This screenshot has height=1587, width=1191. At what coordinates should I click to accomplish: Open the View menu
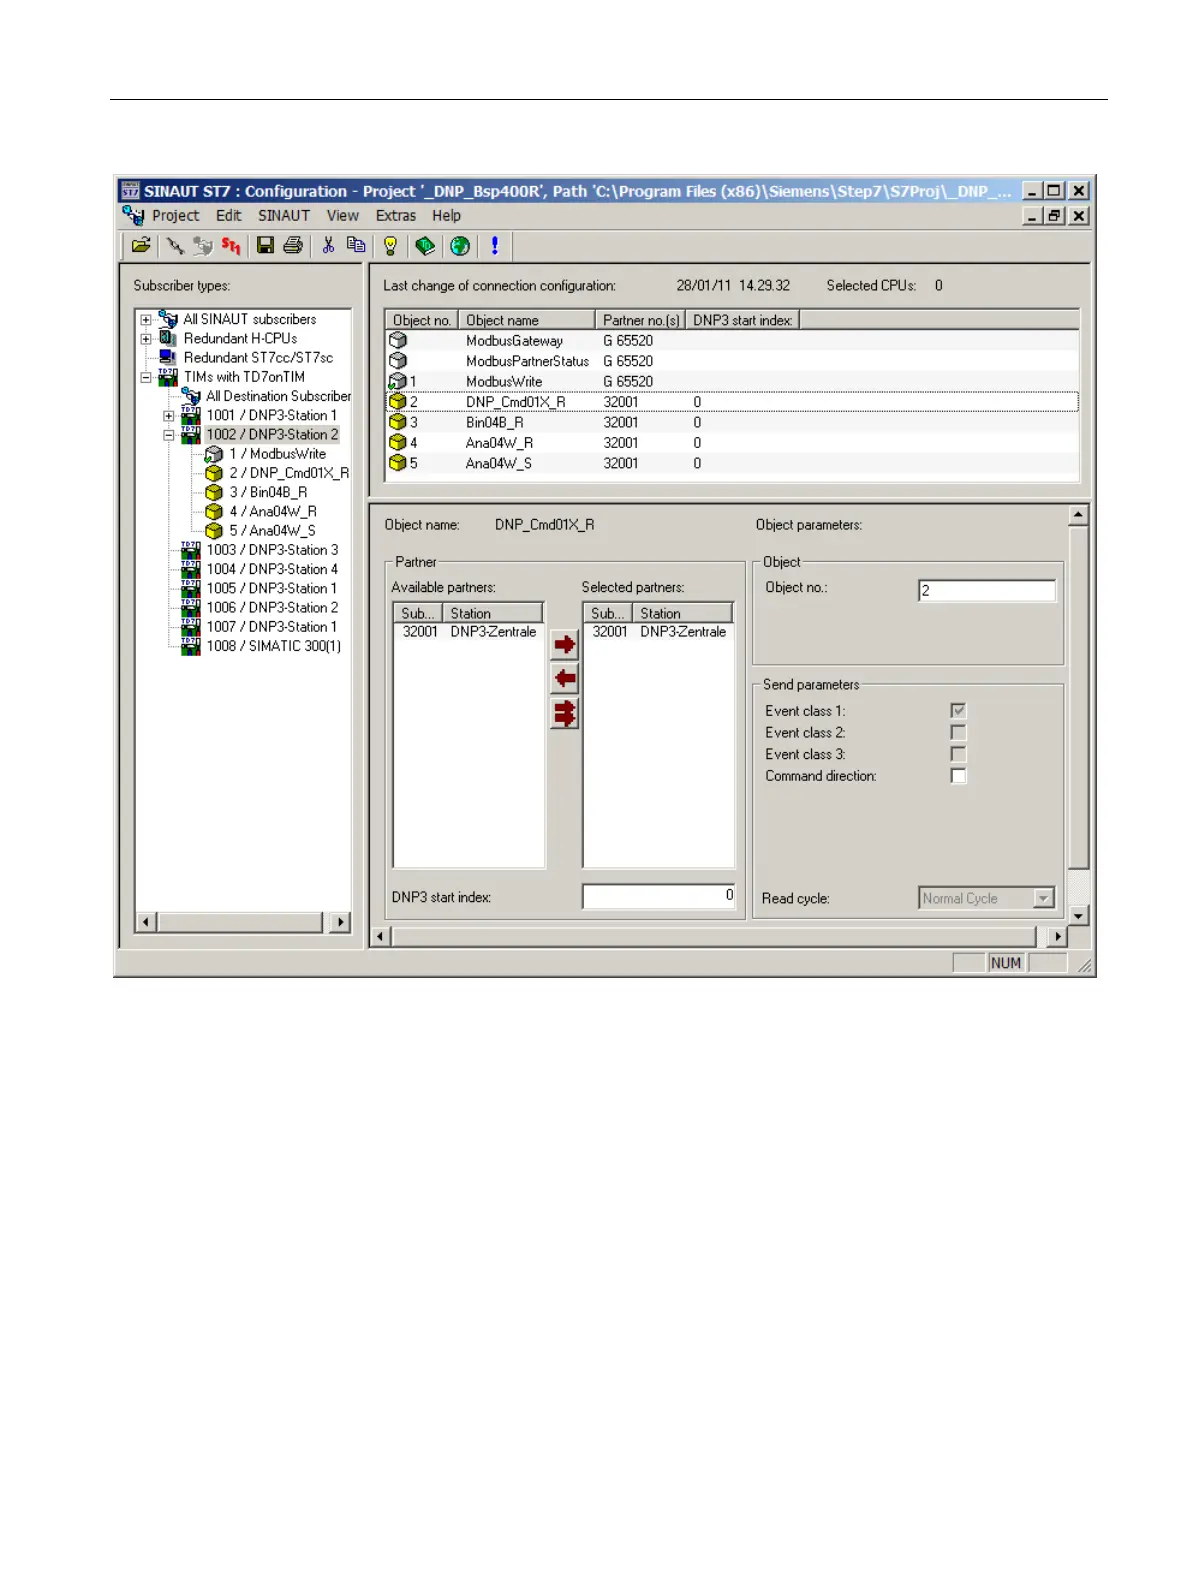[x=342, y=216]
